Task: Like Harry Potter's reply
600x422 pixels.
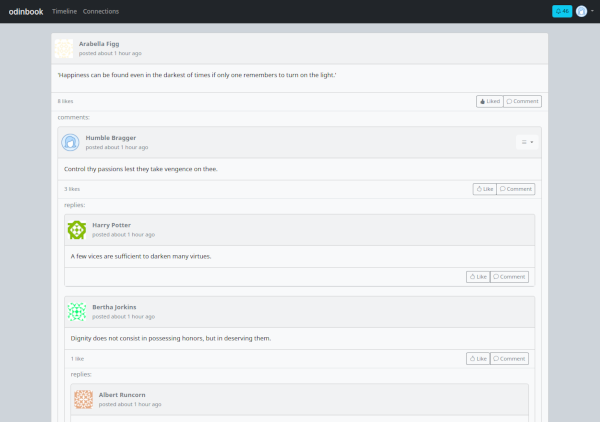Action: [x=478, y=277]
